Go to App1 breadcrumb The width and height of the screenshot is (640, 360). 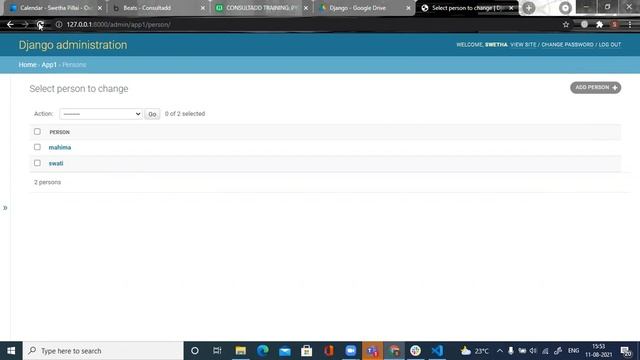click(x=49, y=64)
